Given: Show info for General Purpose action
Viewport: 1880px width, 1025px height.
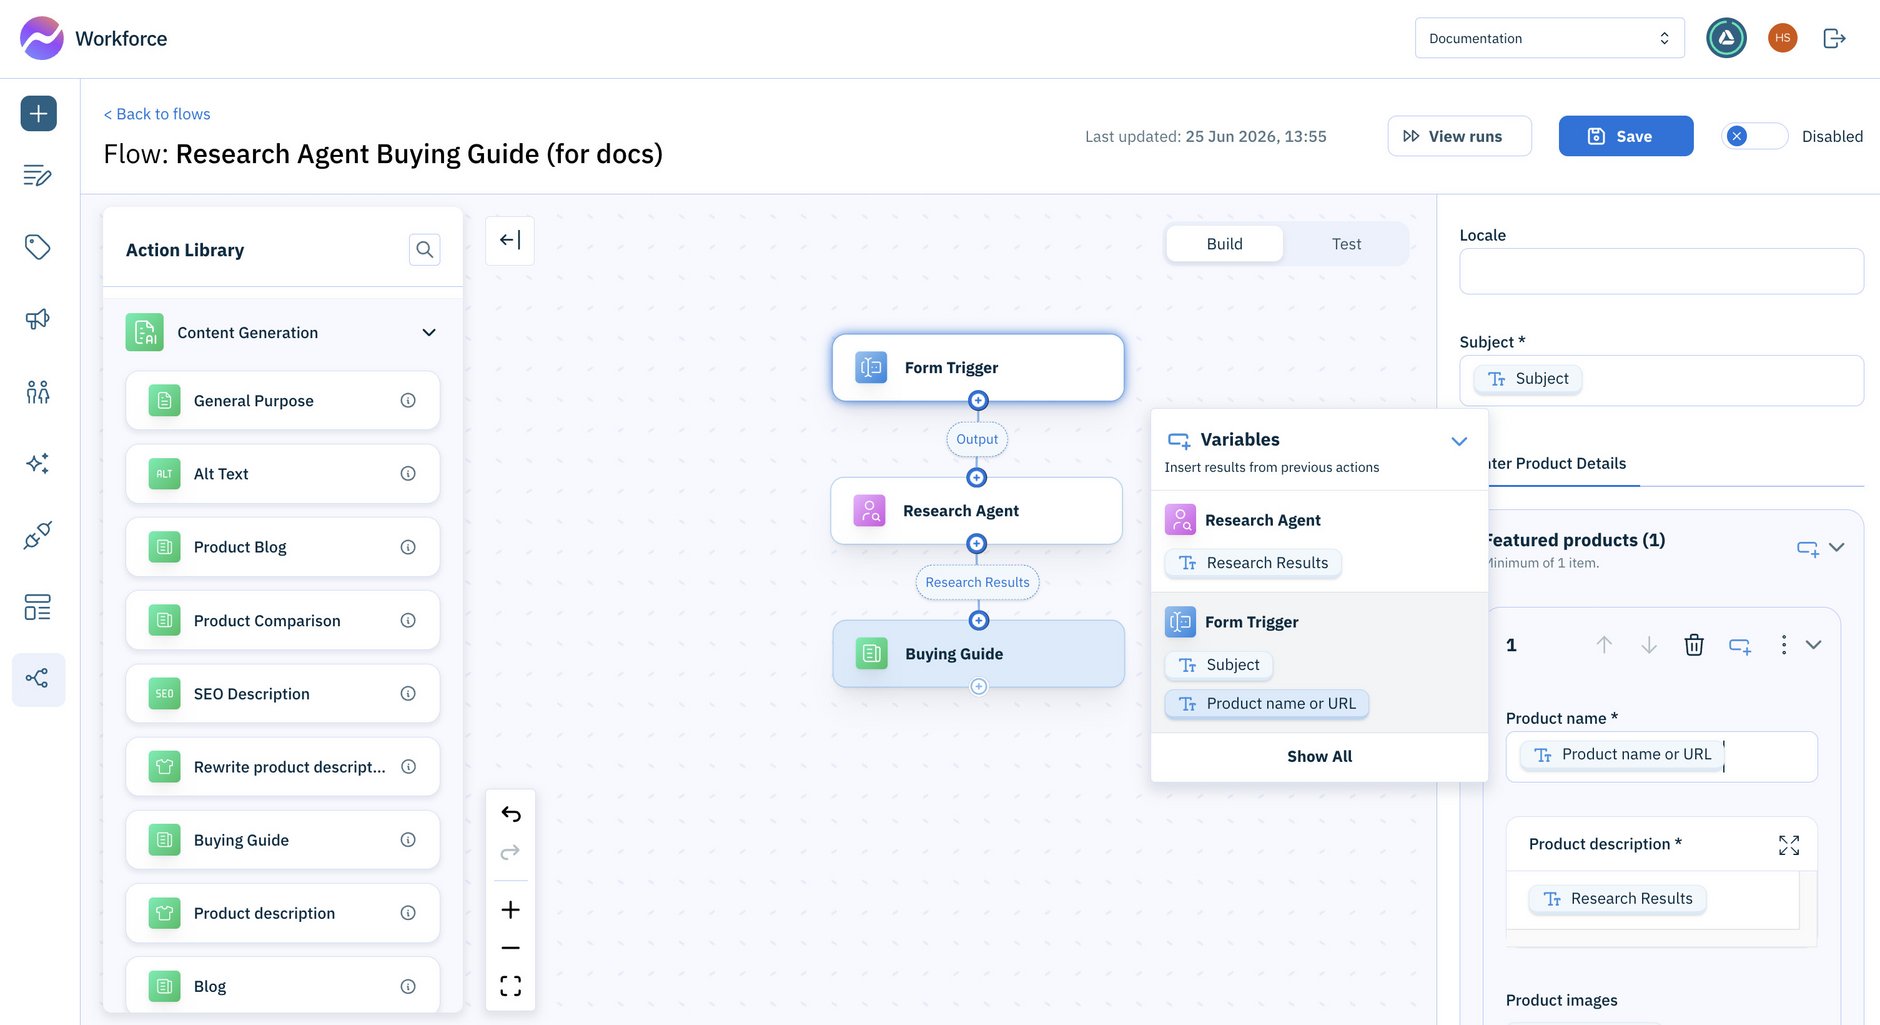Looking at the screenshot, I should pos(408,400).
